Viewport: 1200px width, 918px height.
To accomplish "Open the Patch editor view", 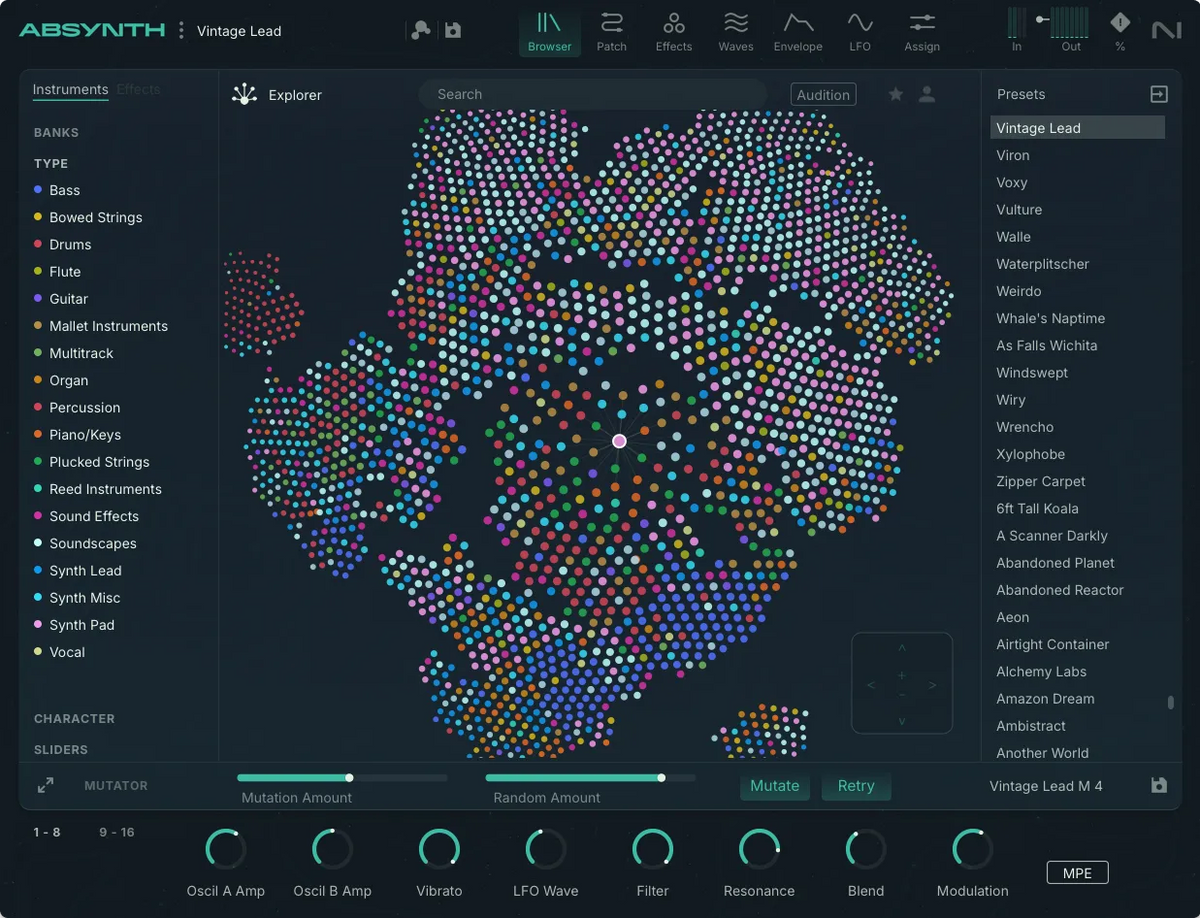I will pos(611,31).
